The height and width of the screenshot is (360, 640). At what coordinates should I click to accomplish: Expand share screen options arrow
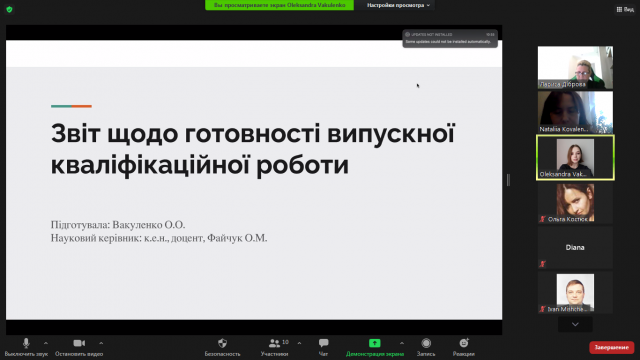pos(402,343)
